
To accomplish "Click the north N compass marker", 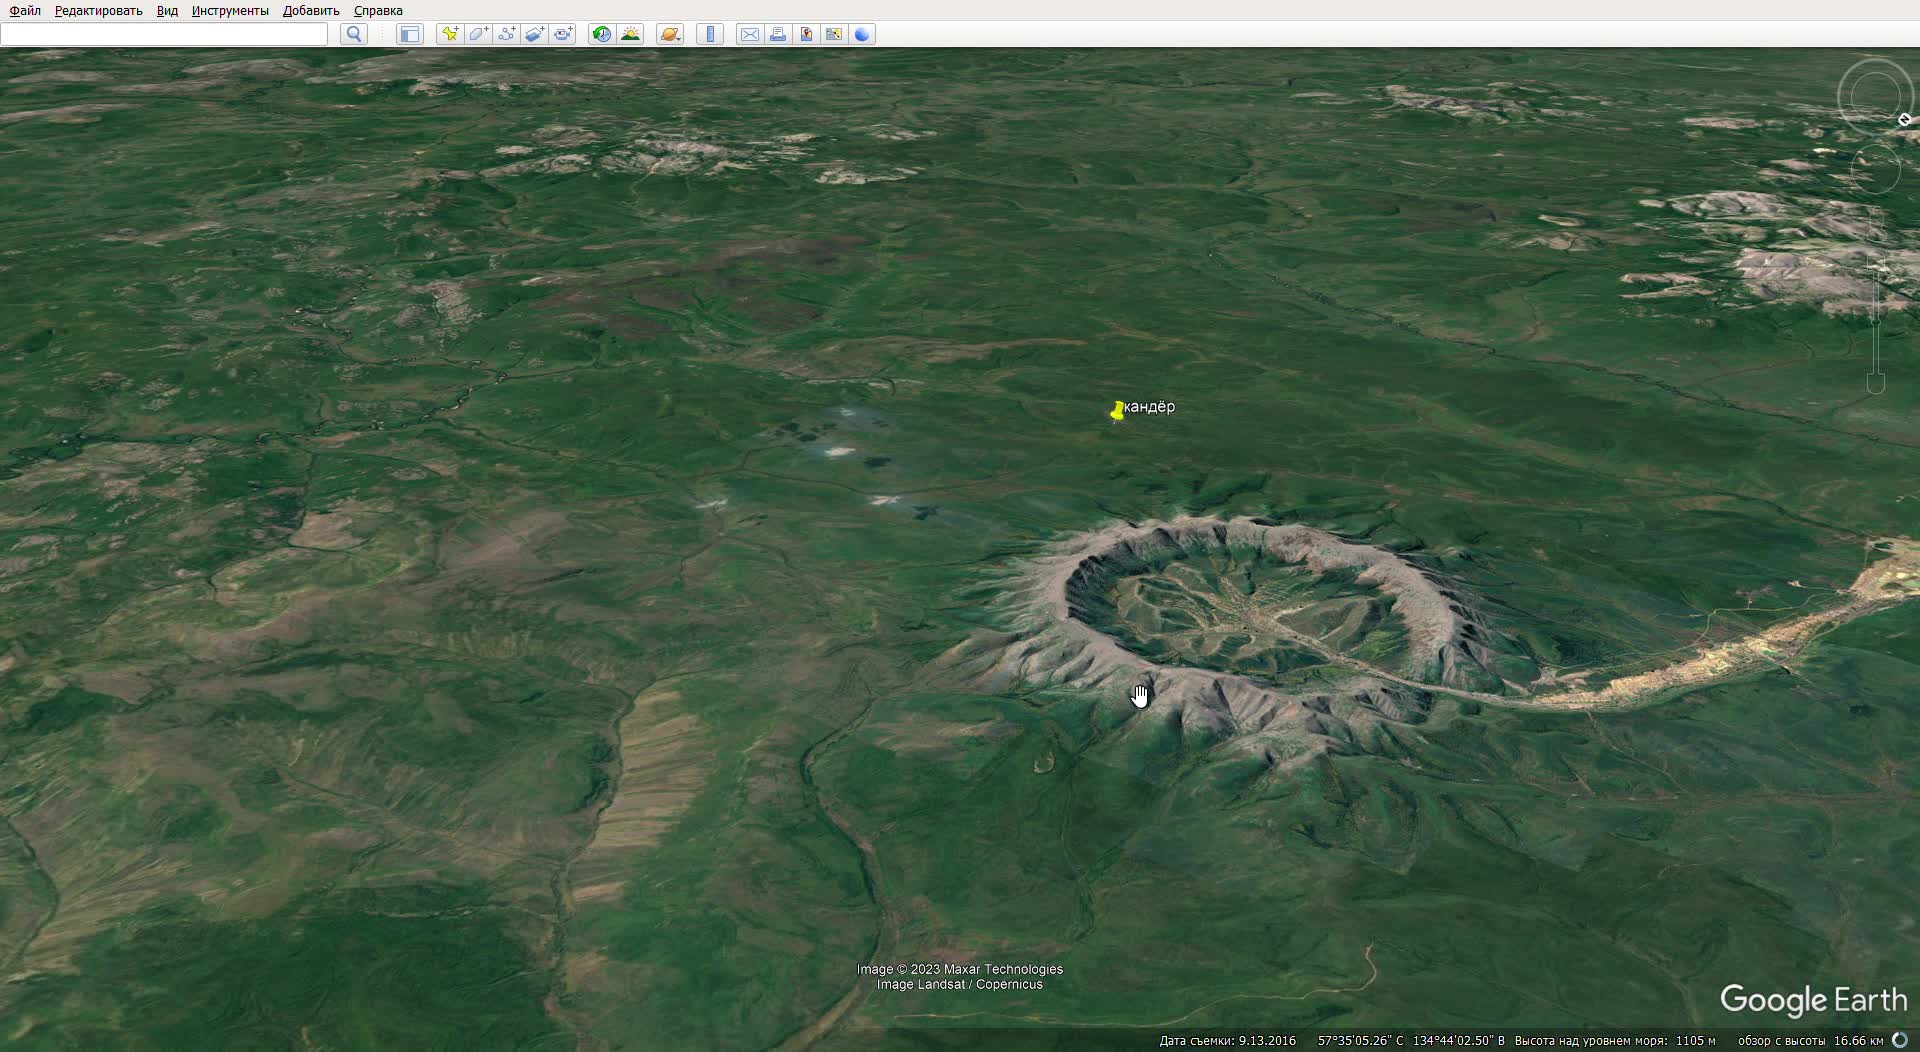I will point(1904,119).
